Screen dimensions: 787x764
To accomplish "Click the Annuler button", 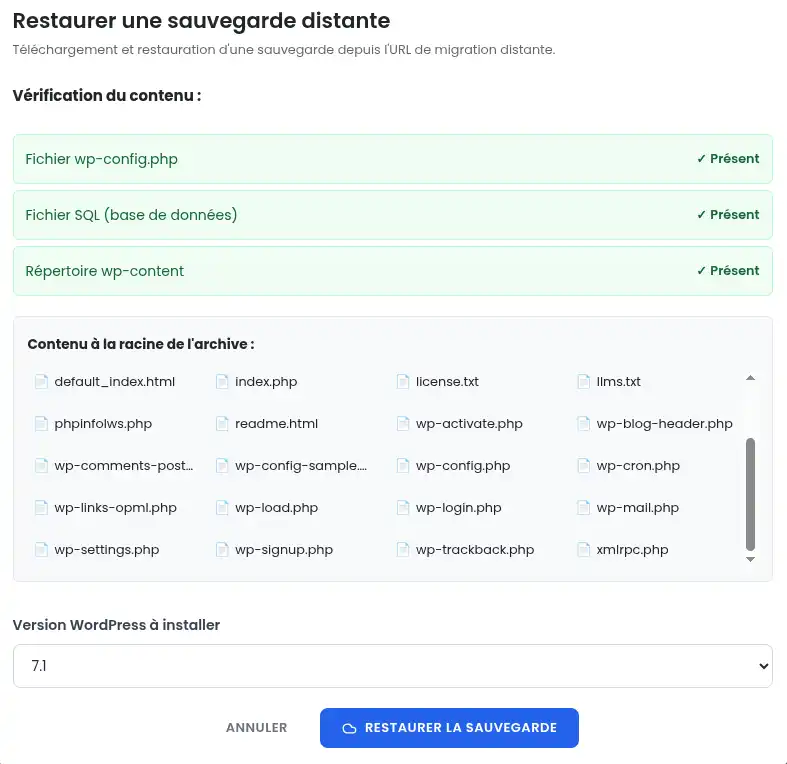I will [x=256, y=728].
